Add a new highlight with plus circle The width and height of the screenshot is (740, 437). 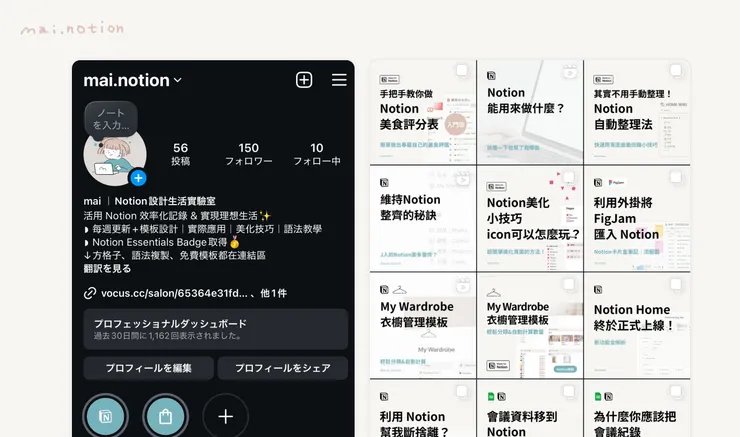[x=226, y=416]
